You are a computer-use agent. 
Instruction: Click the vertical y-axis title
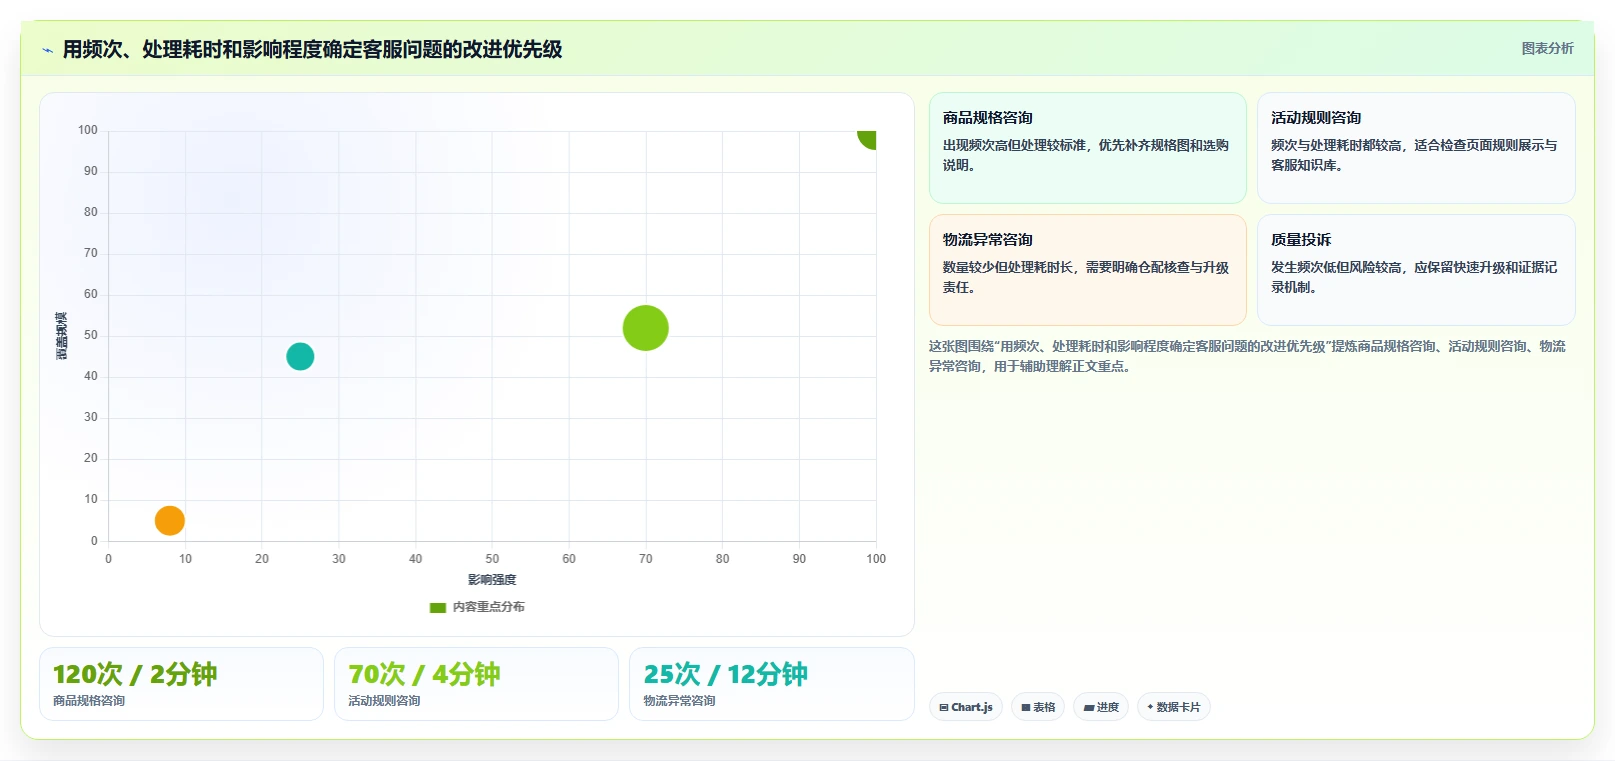pos(61,336)
